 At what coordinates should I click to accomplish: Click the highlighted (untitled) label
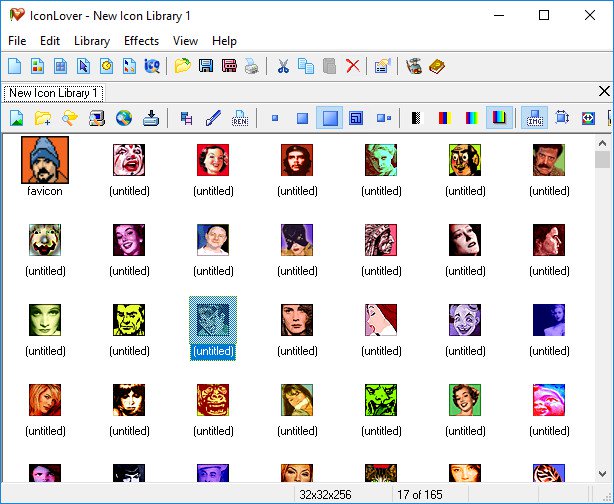click(x=213, y=351)
